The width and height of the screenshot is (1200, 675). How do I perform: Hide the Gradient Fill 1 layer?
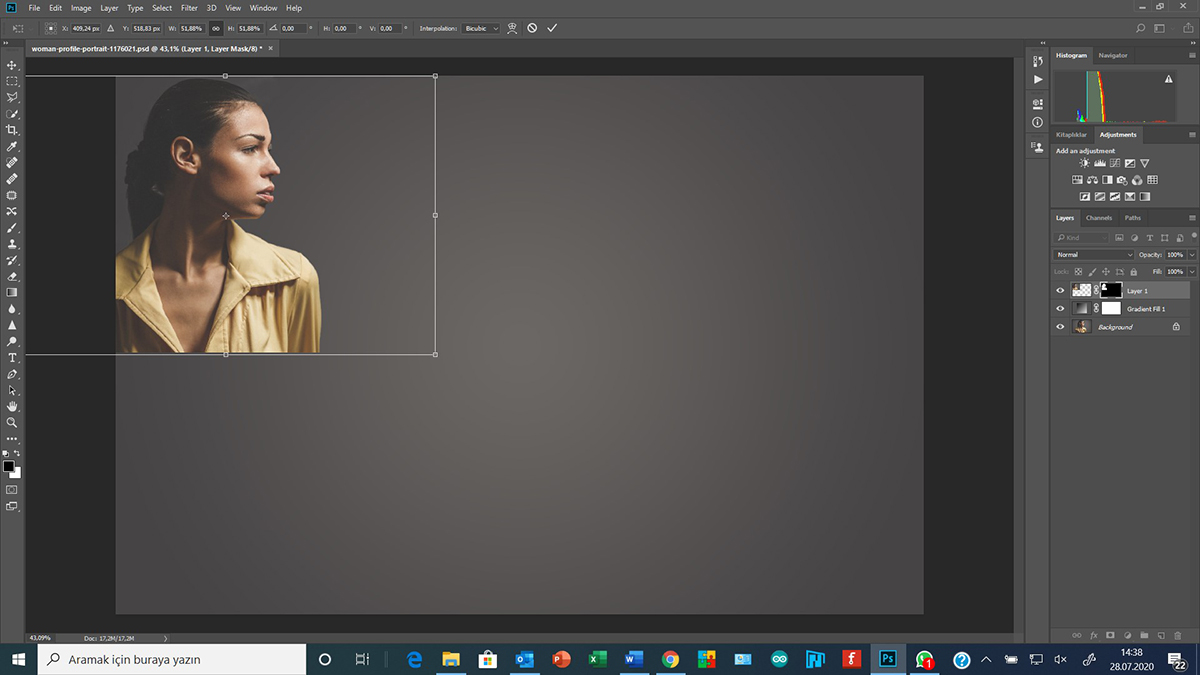pyautogui.click(x=1060, y=309)
